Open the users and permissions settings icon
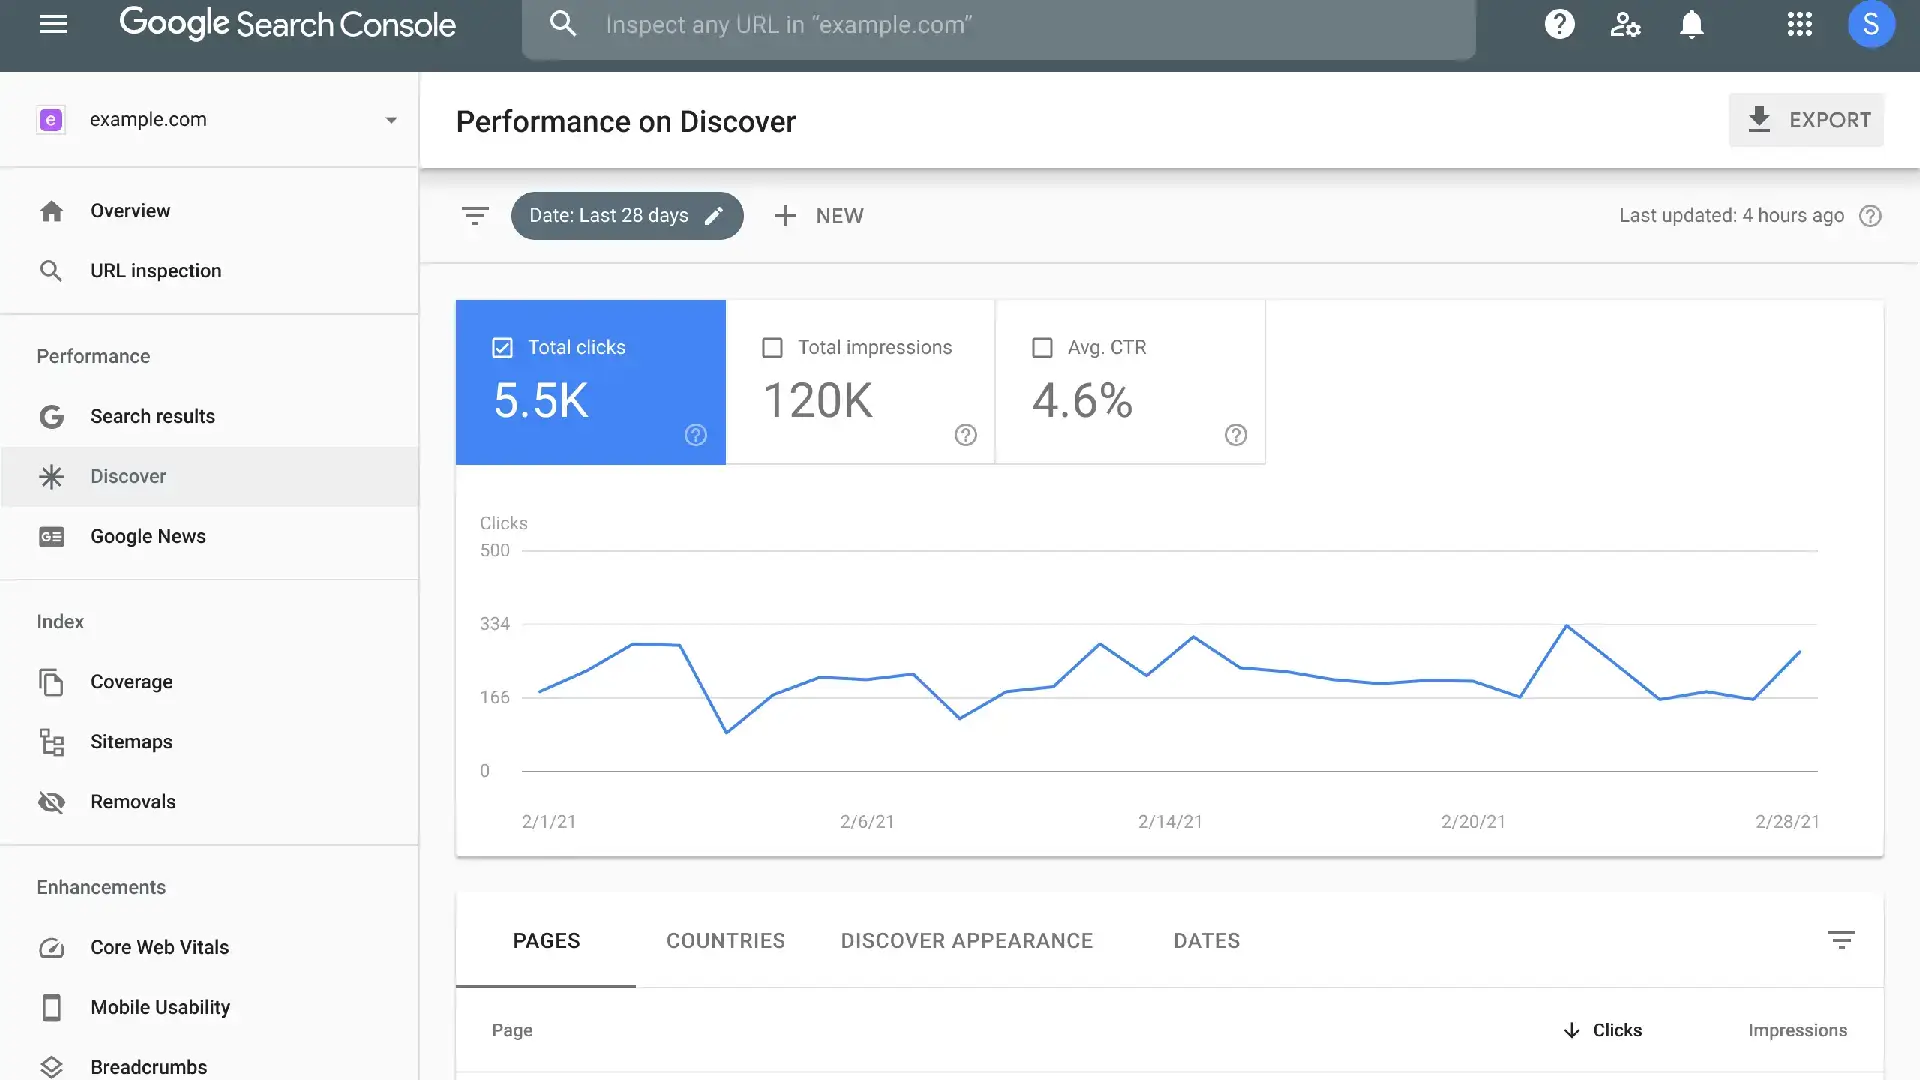 click(x=1625, y=24)
